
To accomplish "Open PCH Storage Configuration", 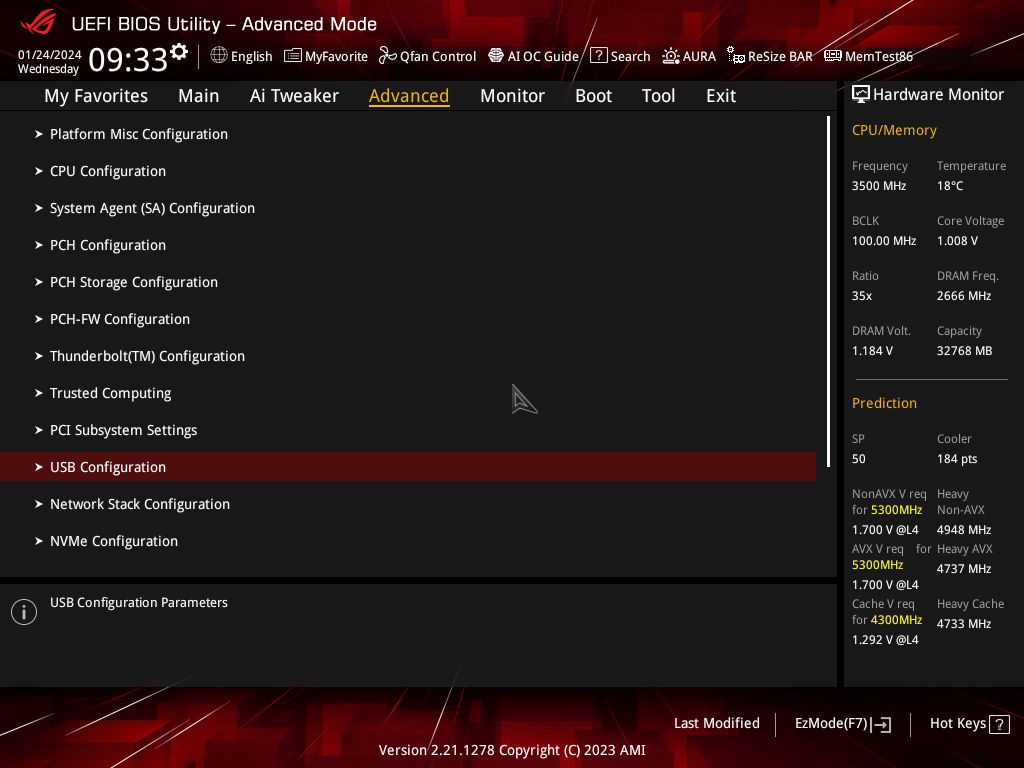I will (x=134, y=282).
